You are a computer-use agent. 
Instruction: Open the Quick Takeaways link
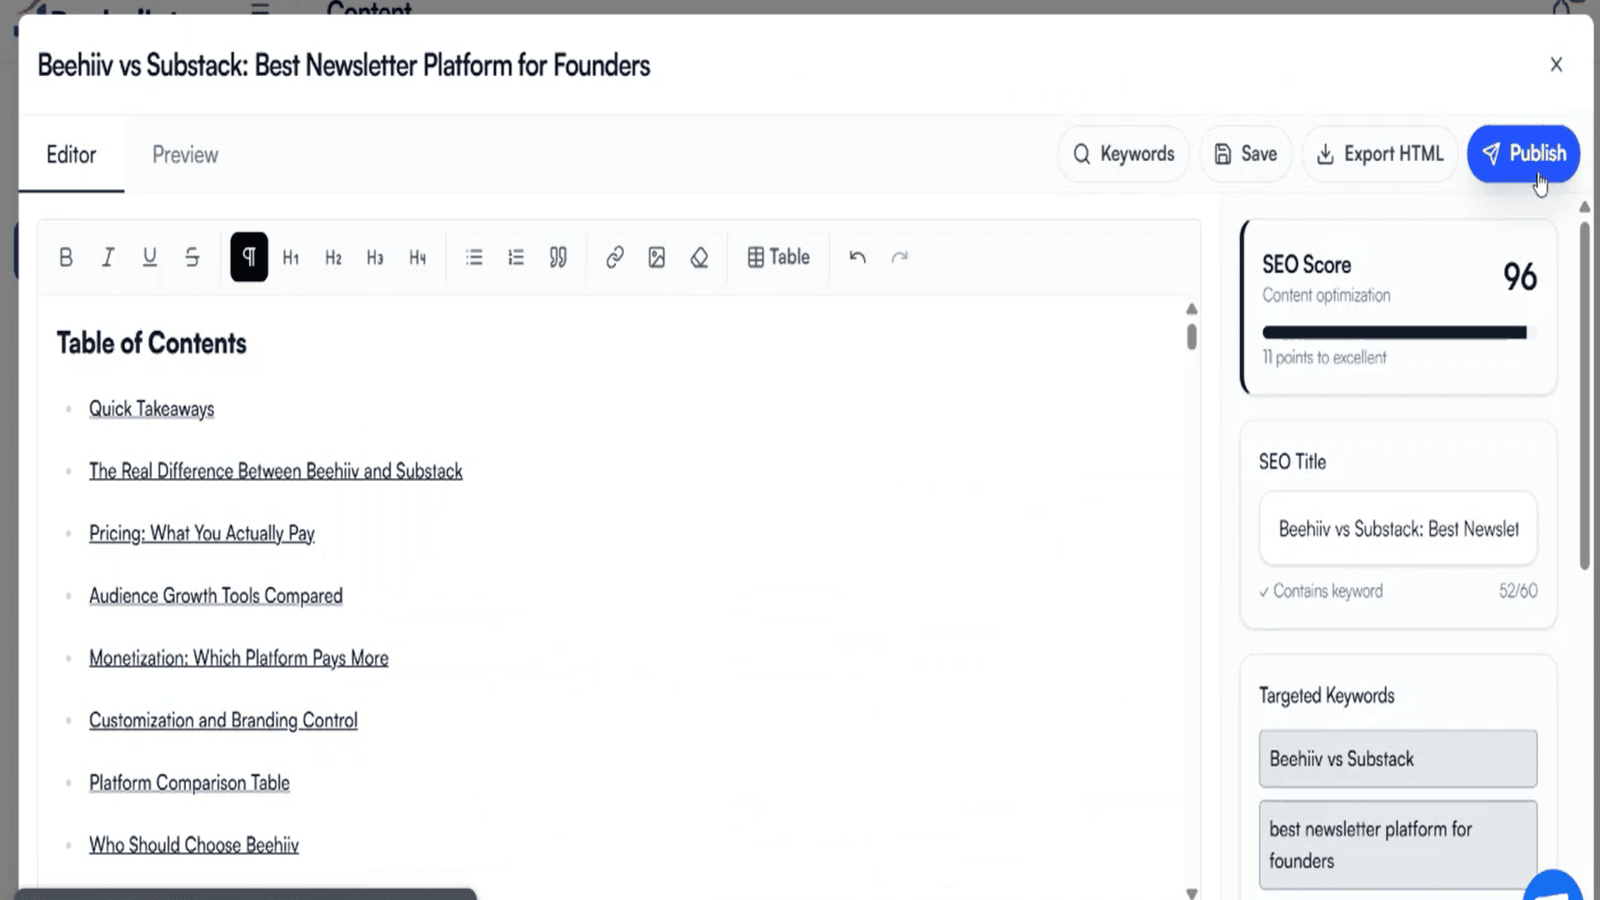152,409
